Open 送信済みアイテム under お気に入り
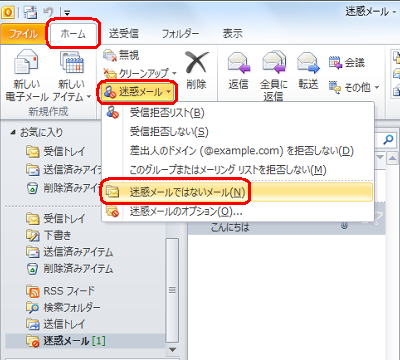The width and height of the screenshot is (400, 360). 63,170
